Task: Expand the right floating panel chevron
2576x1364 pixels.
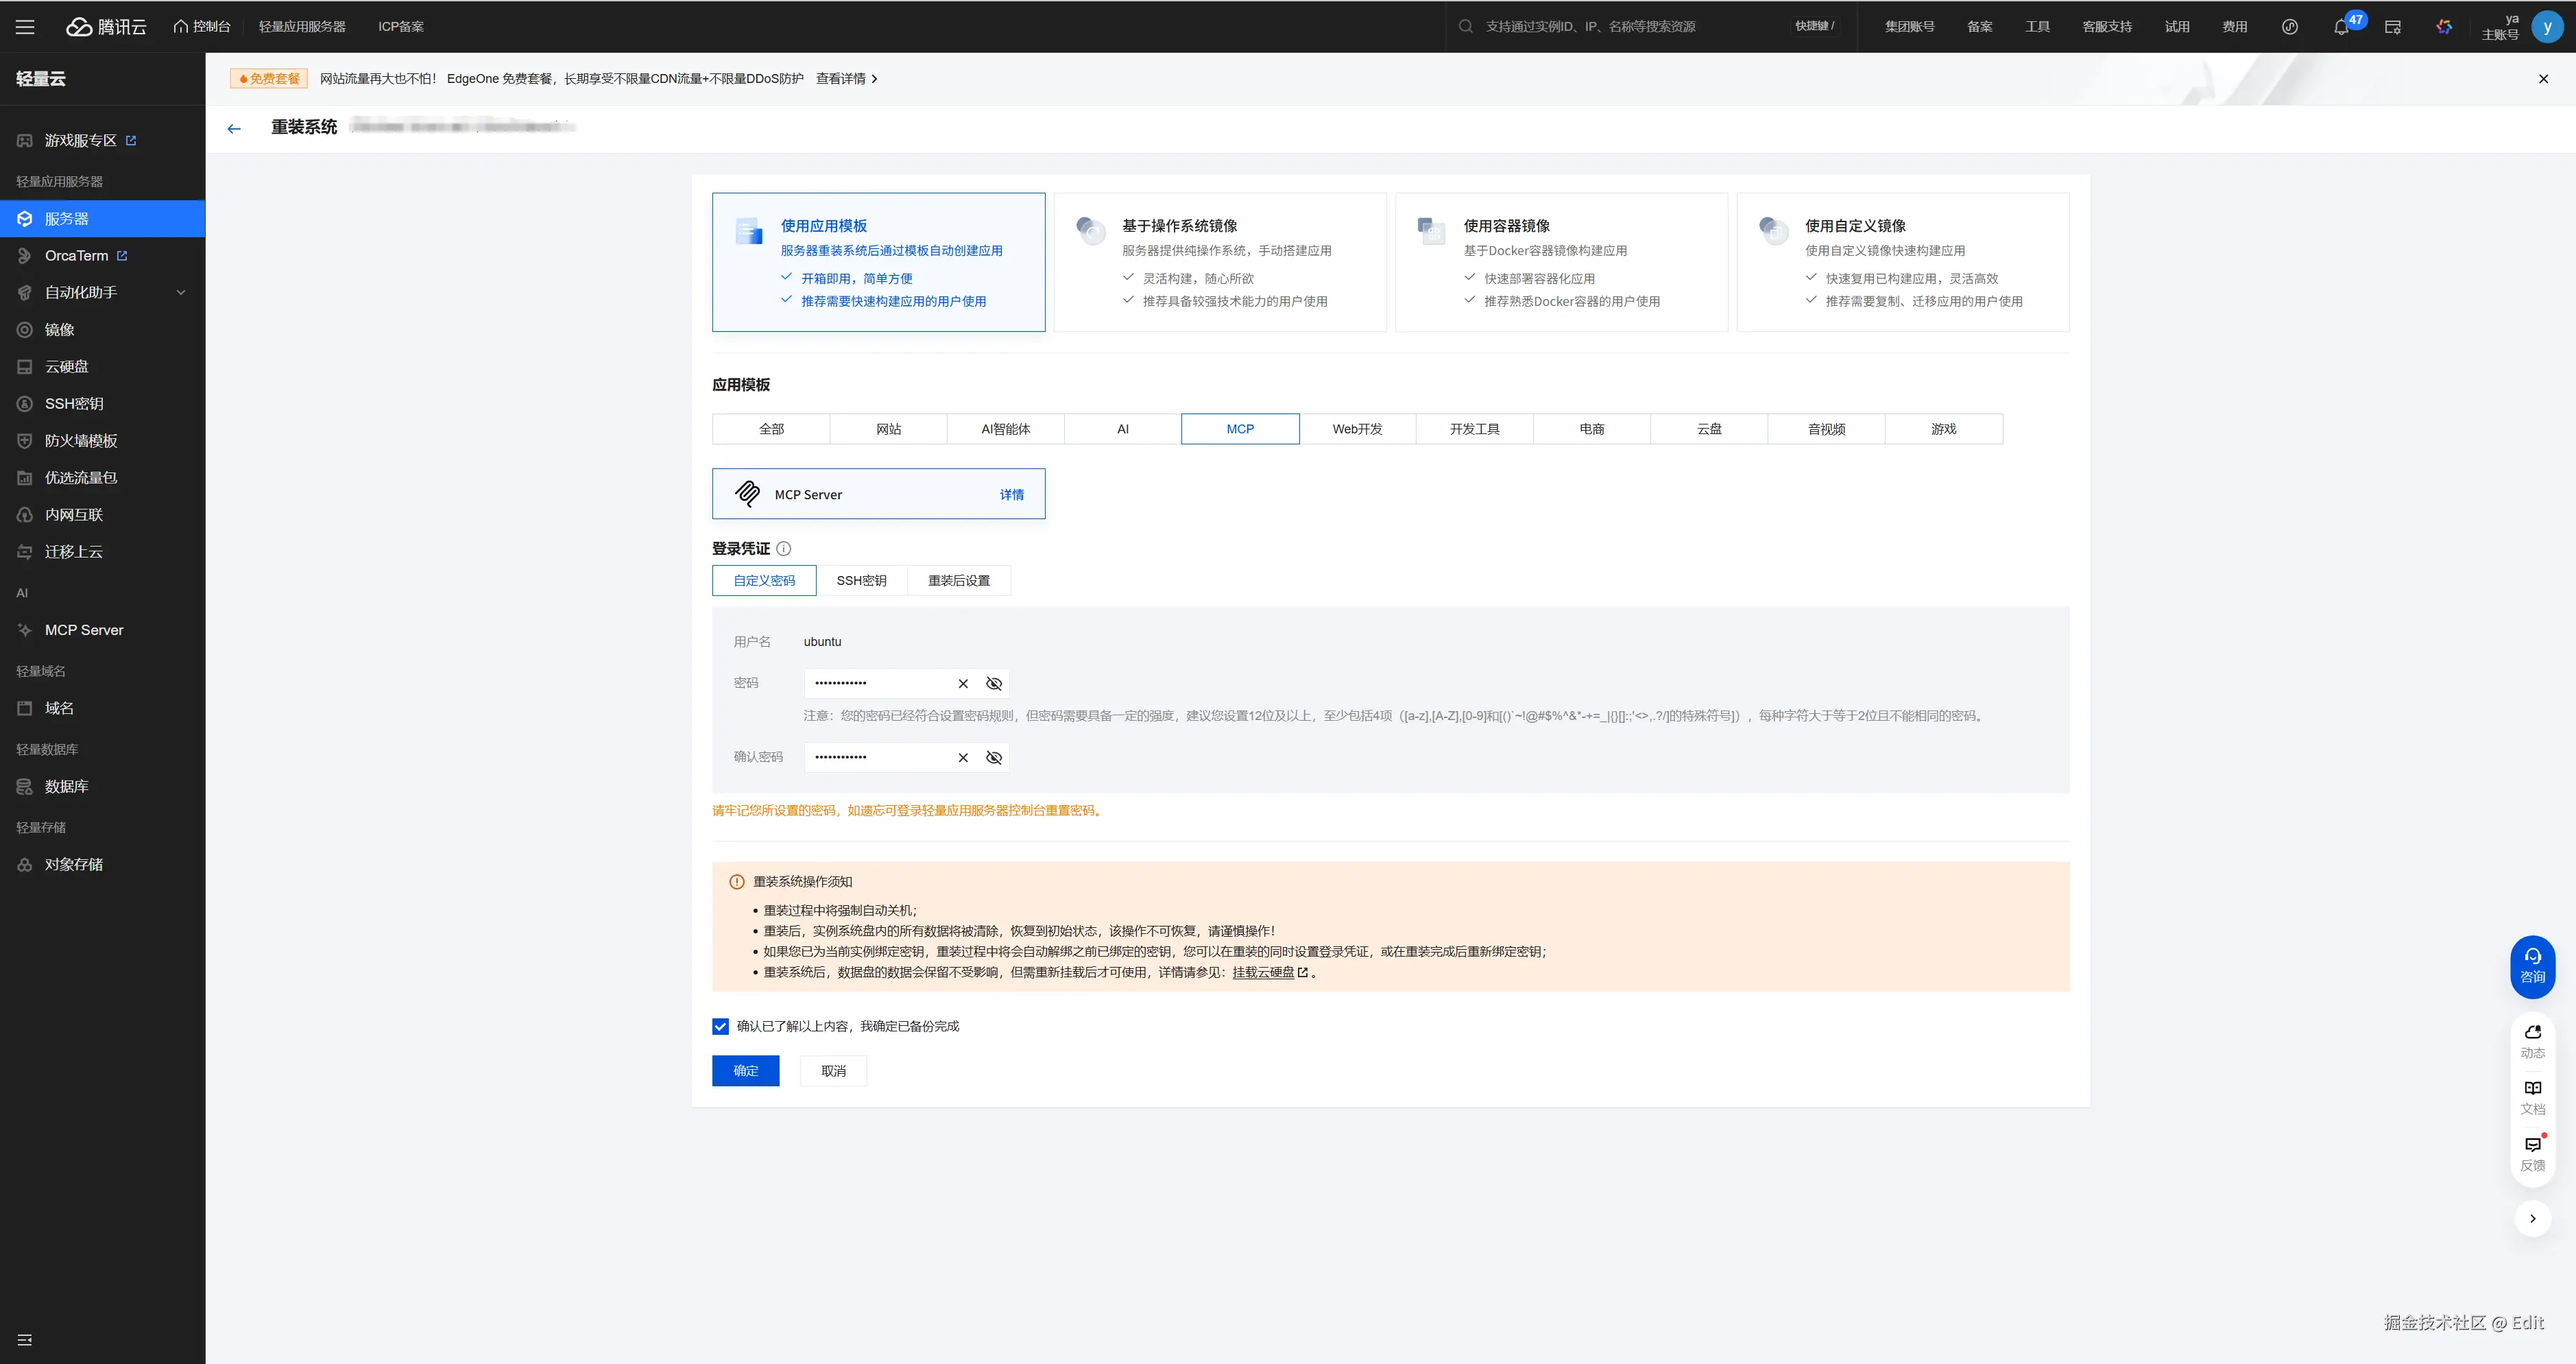Action: 2532,1218
